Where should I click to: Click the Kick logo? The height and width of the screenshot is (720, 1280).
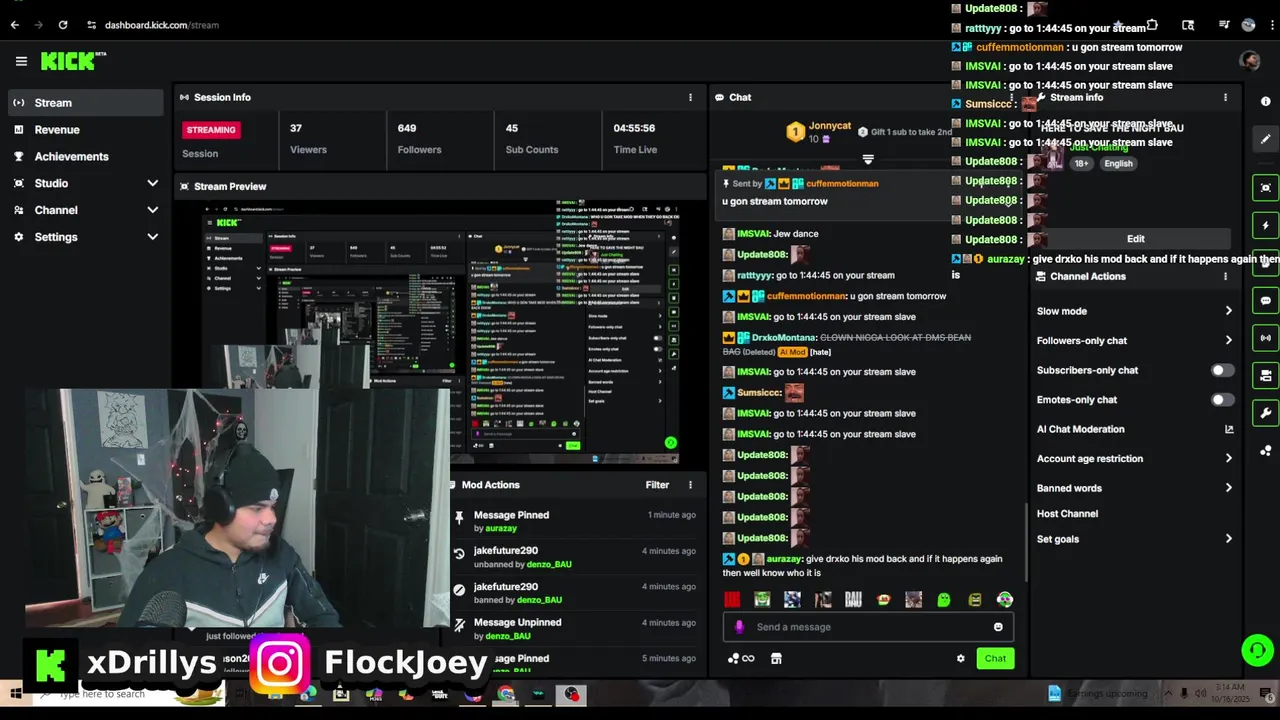pos(73,61)
